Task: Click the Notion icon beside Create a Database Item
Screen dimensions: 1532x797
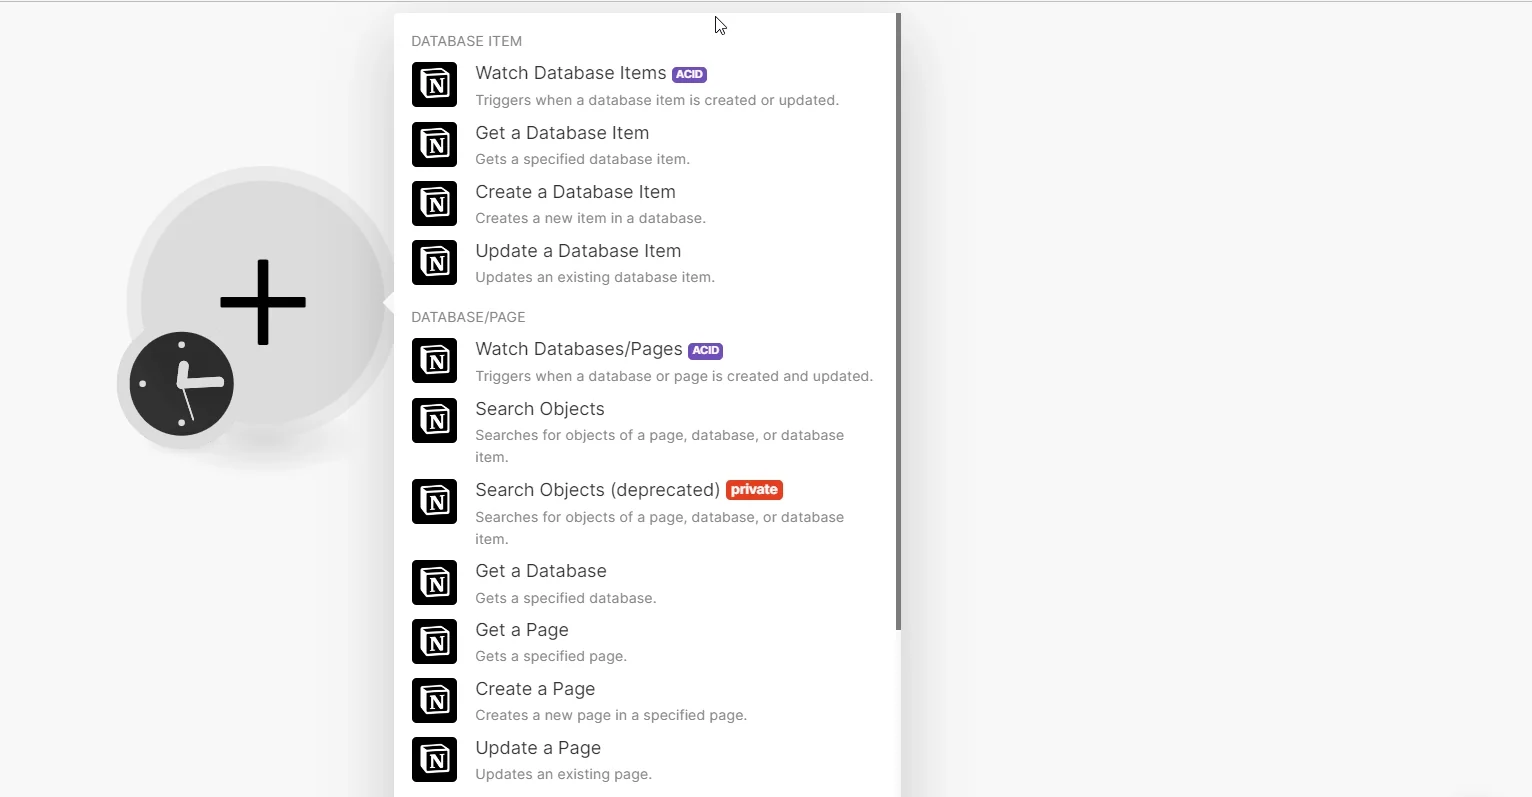Action: coord(434,203)
